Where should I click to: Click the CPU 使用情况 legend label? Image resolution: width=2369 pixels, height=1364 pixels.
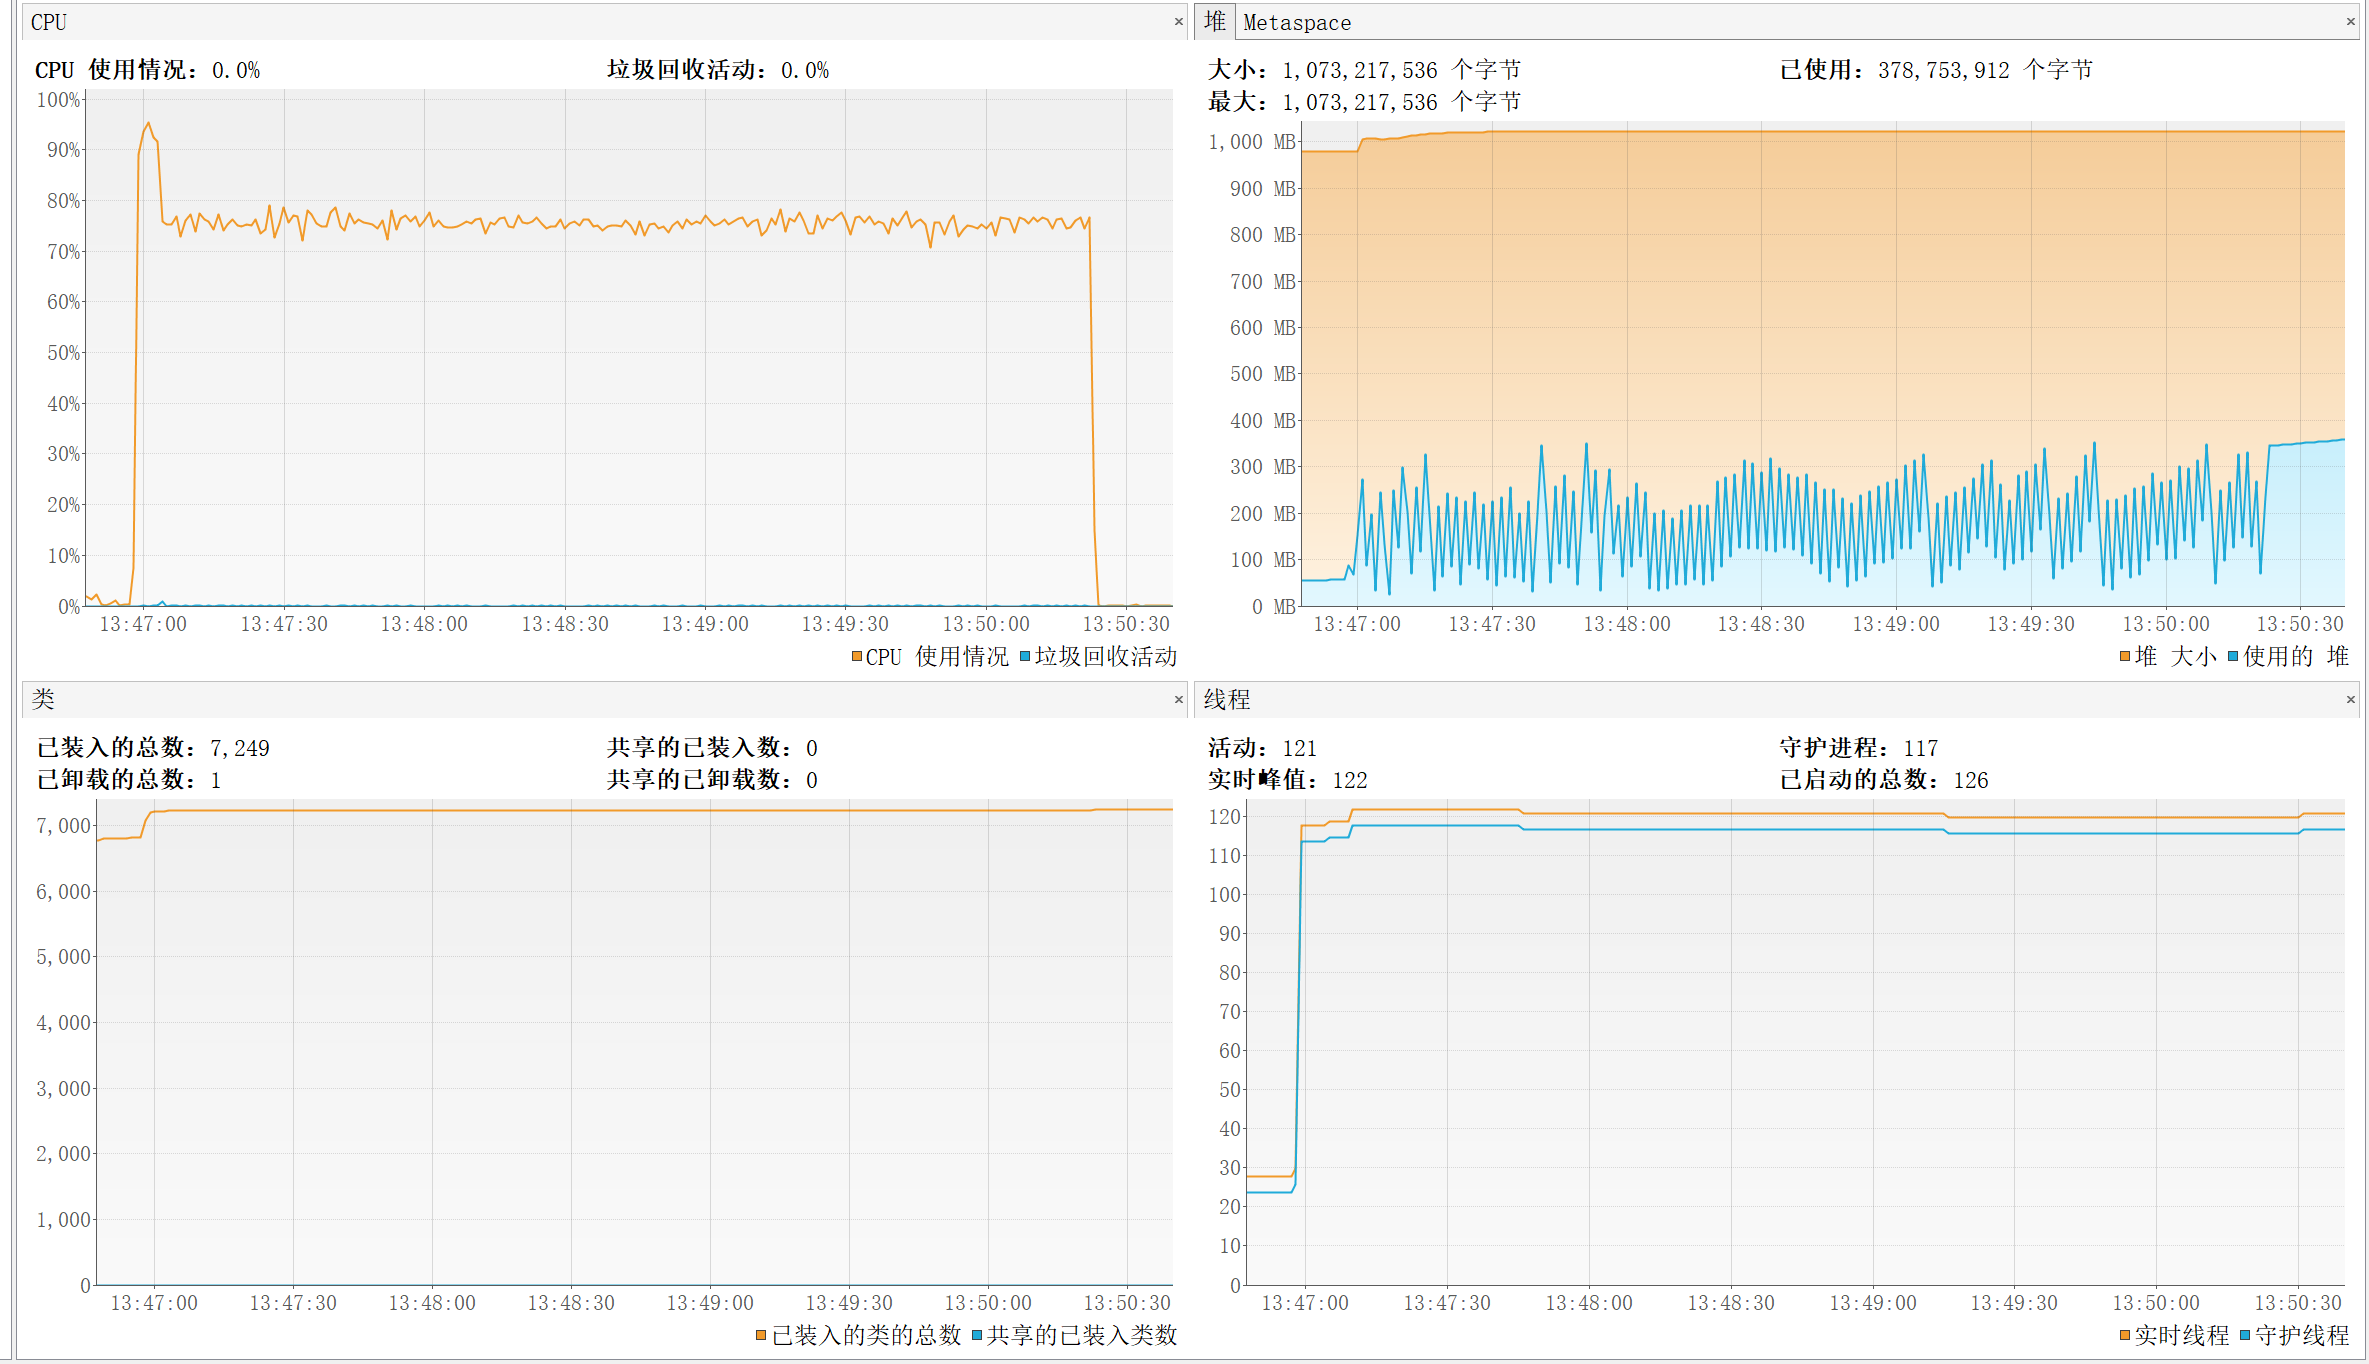point(937,656)
